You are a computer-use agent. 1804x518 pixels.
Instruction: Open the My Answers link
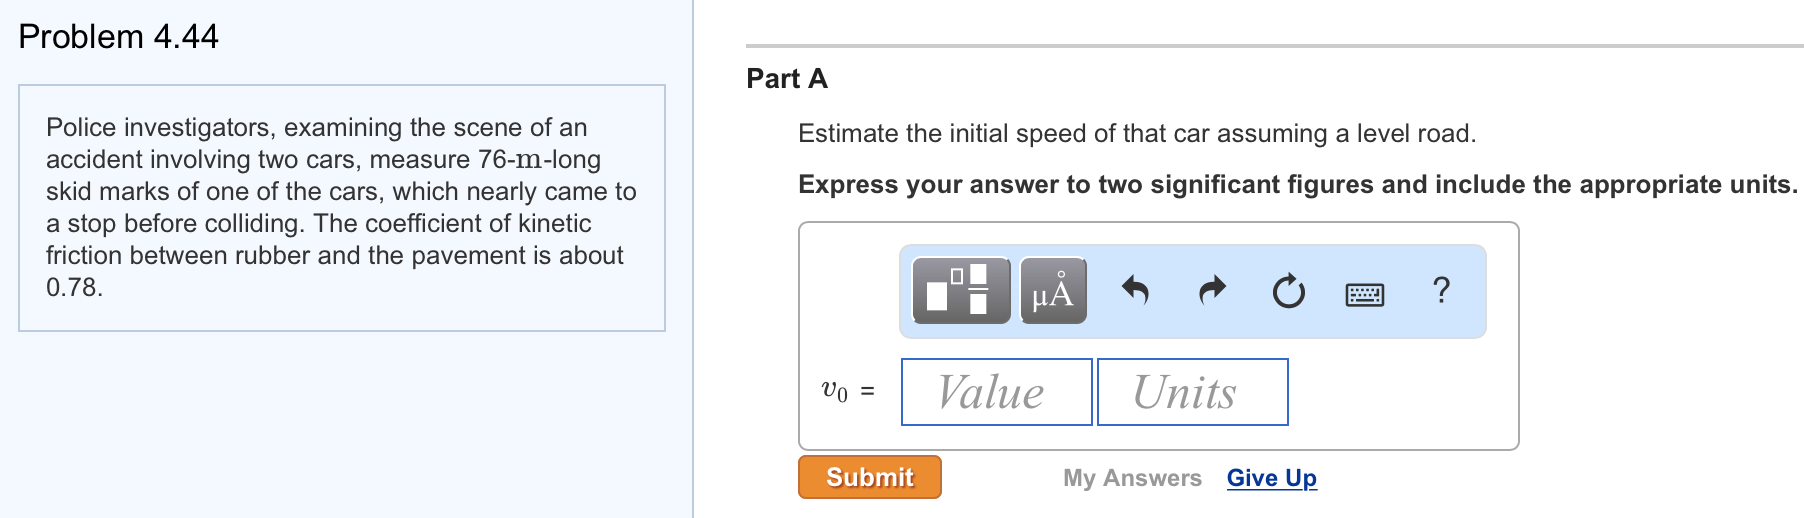[x=1132, y=478]
